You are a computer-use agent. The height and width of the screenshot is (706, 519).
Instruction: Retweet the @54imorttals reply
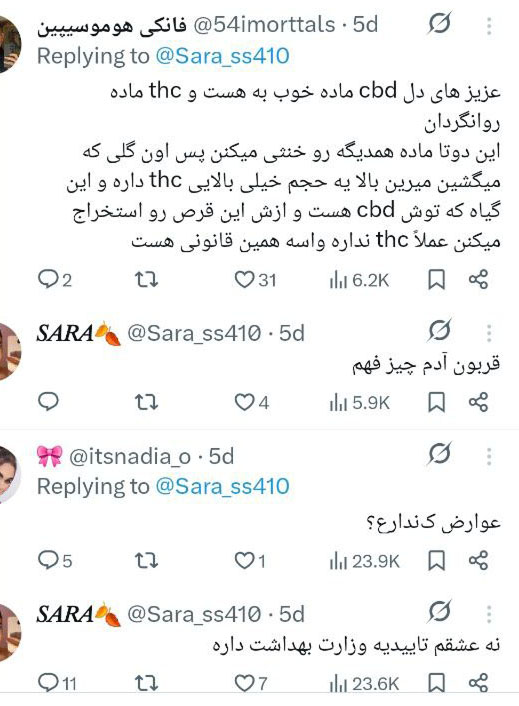pyautogui.click(x=147, y=280)
